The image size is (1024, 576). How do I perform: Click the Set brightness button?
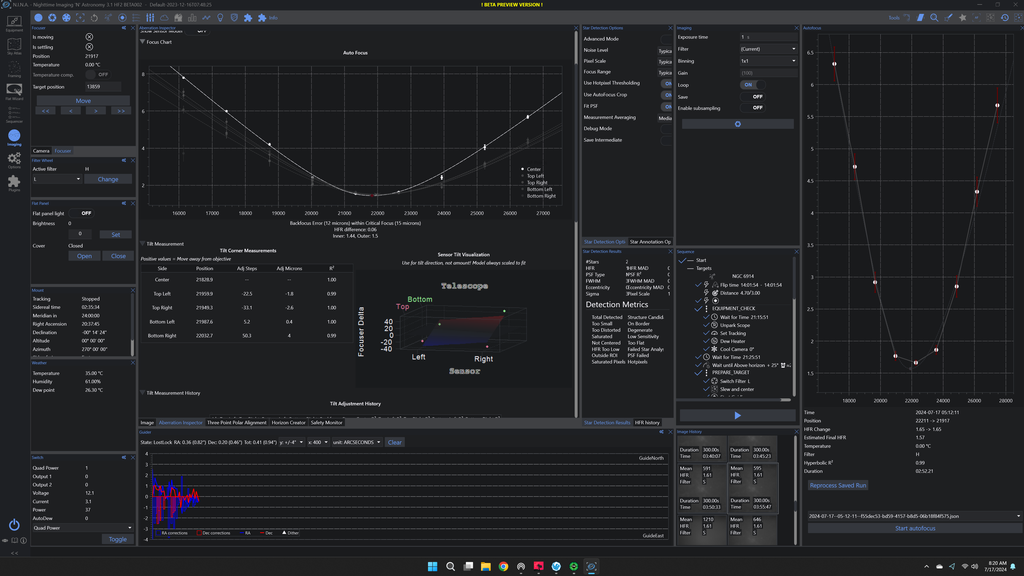pos(116,234)
